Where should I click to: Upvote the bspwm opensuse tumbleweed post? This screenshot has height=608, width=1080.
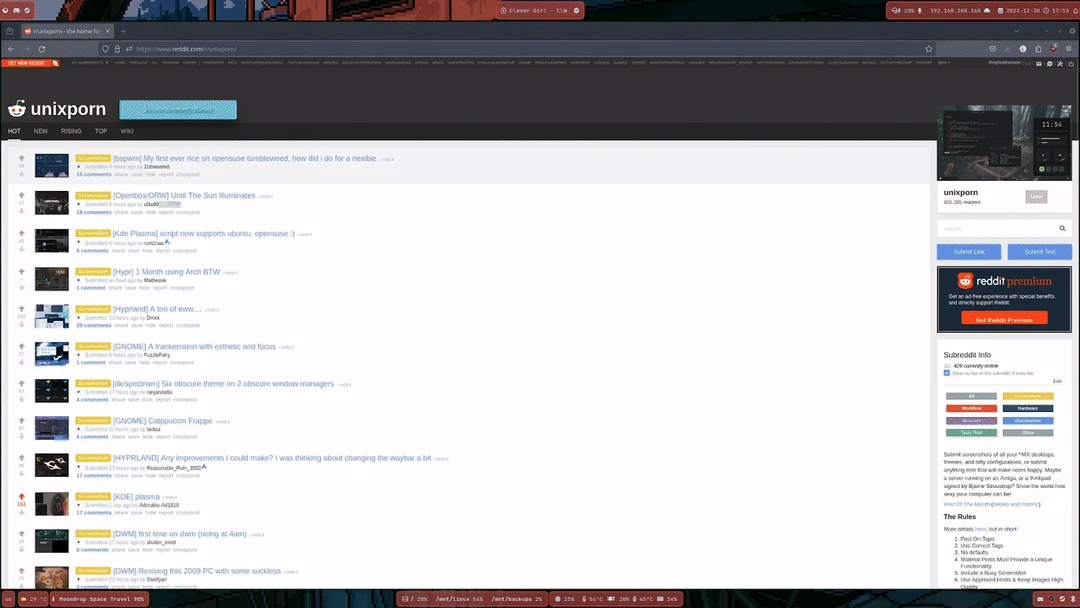click(21, 158)
